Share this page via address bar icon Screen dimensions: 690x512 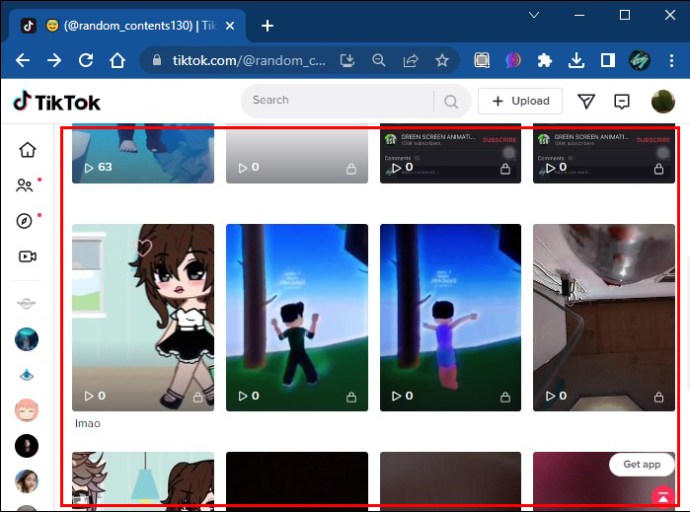tap(410, 60)
